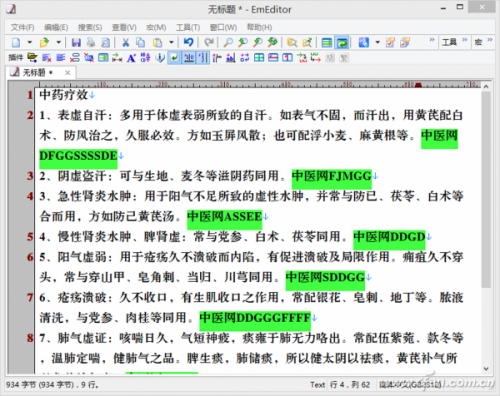Open the 窗口(W) menu
The width and height of the screenshot is (500, 396).
[223, 27]
